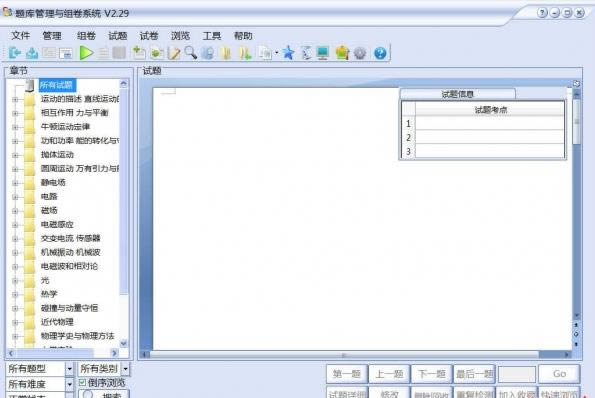The width and height of the screenshot is (595, 398).
Task: Open the 帮助 menu
Action: [x=243, y=36]
